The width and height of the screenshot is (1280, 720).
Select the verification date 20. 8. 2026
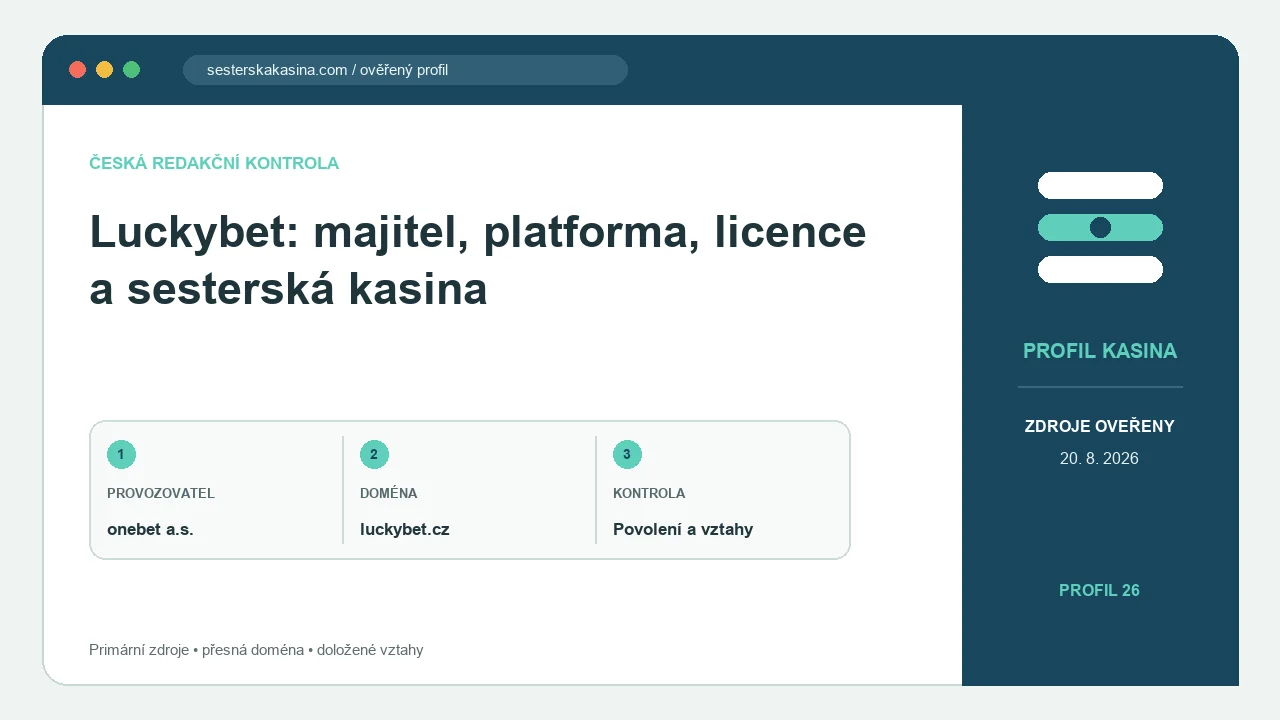click(x=1100, y=458)
